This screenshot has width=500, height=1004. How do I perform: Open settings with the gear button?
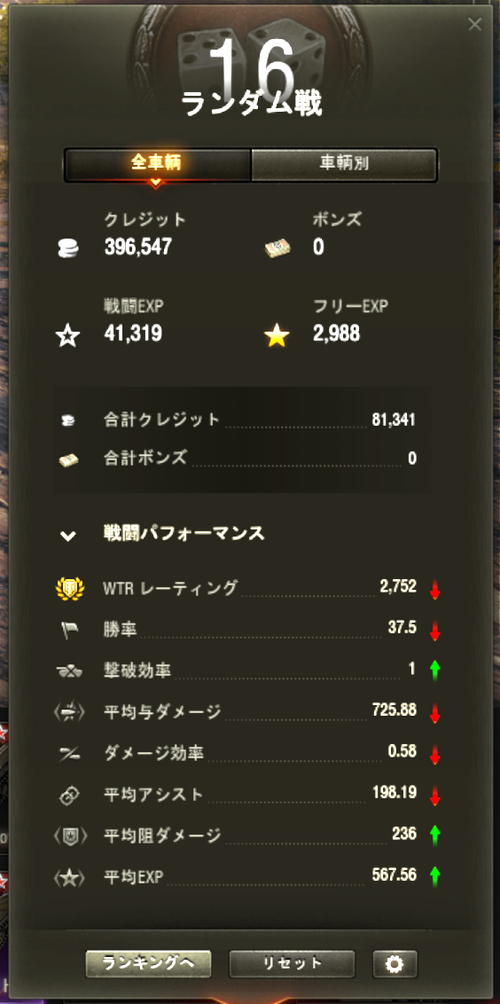395,963
